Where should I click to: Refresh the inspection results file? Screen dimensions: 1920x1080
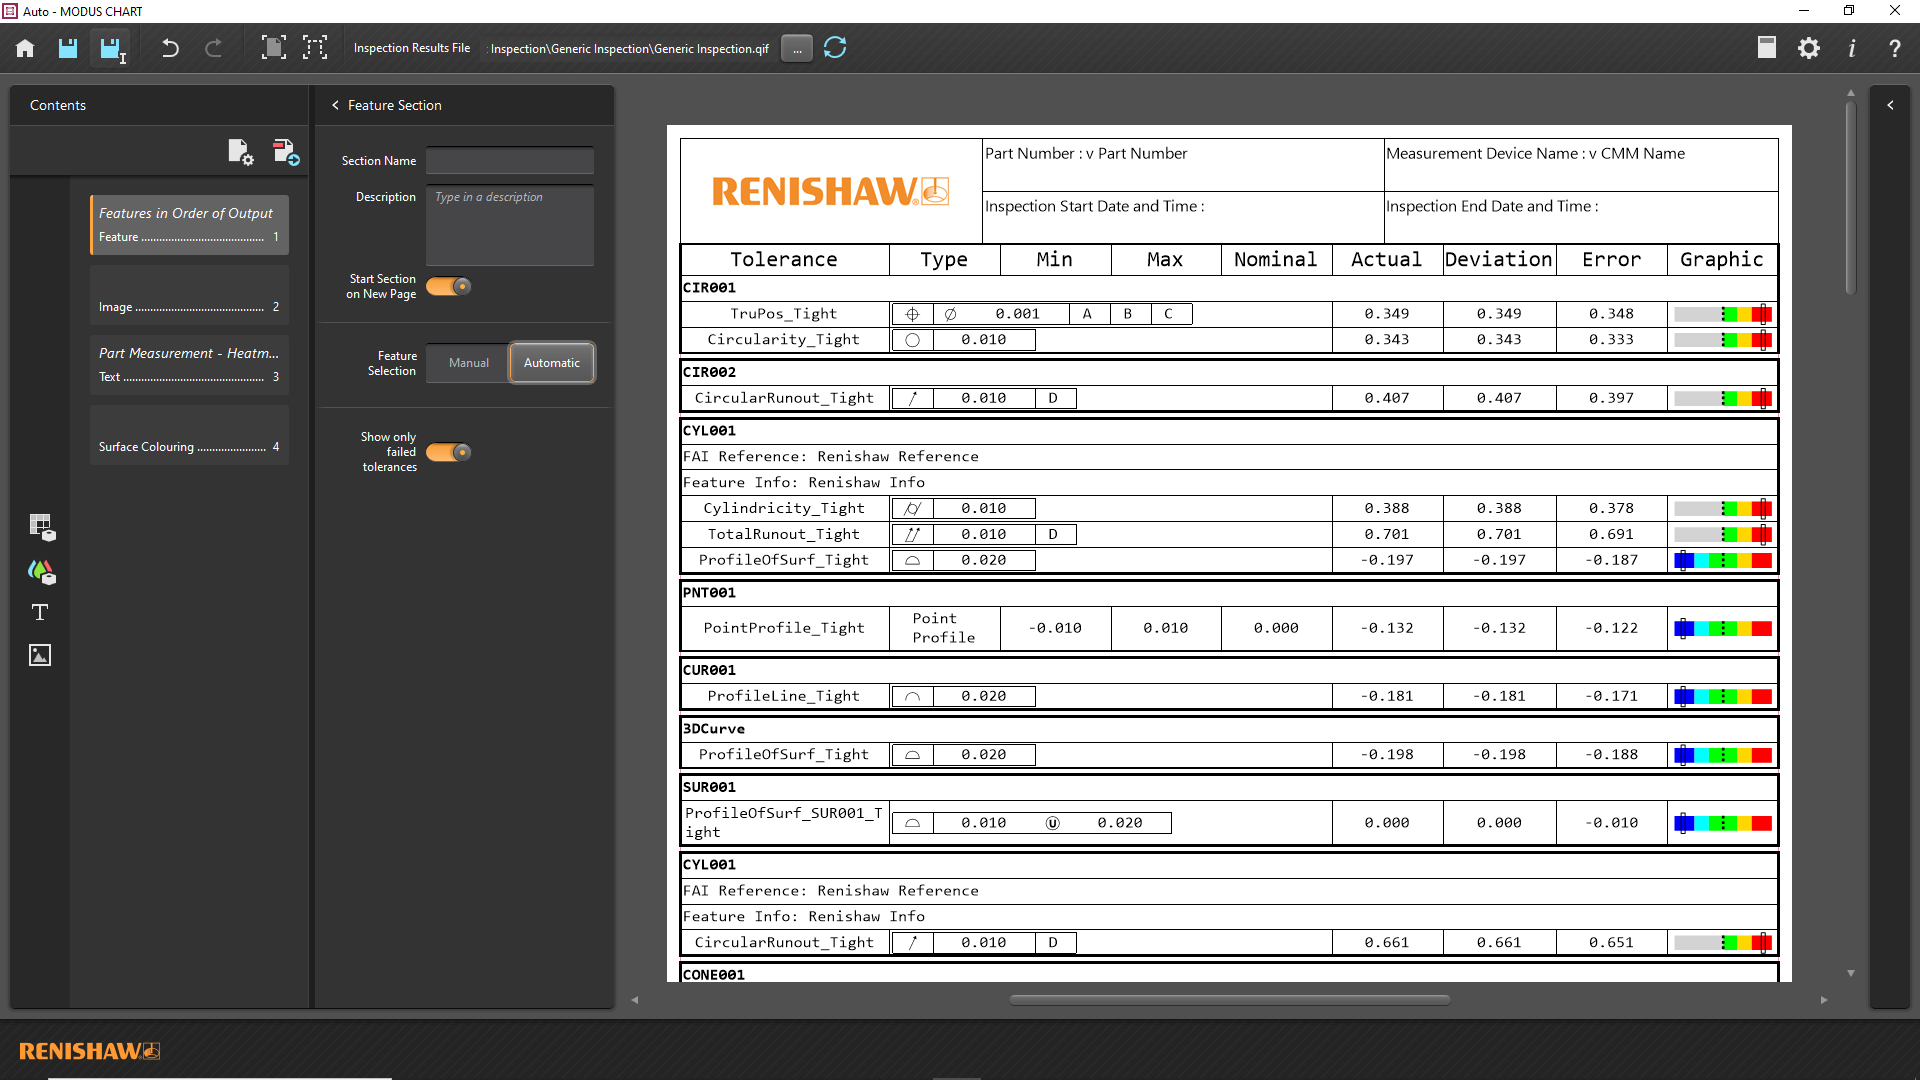835,48
